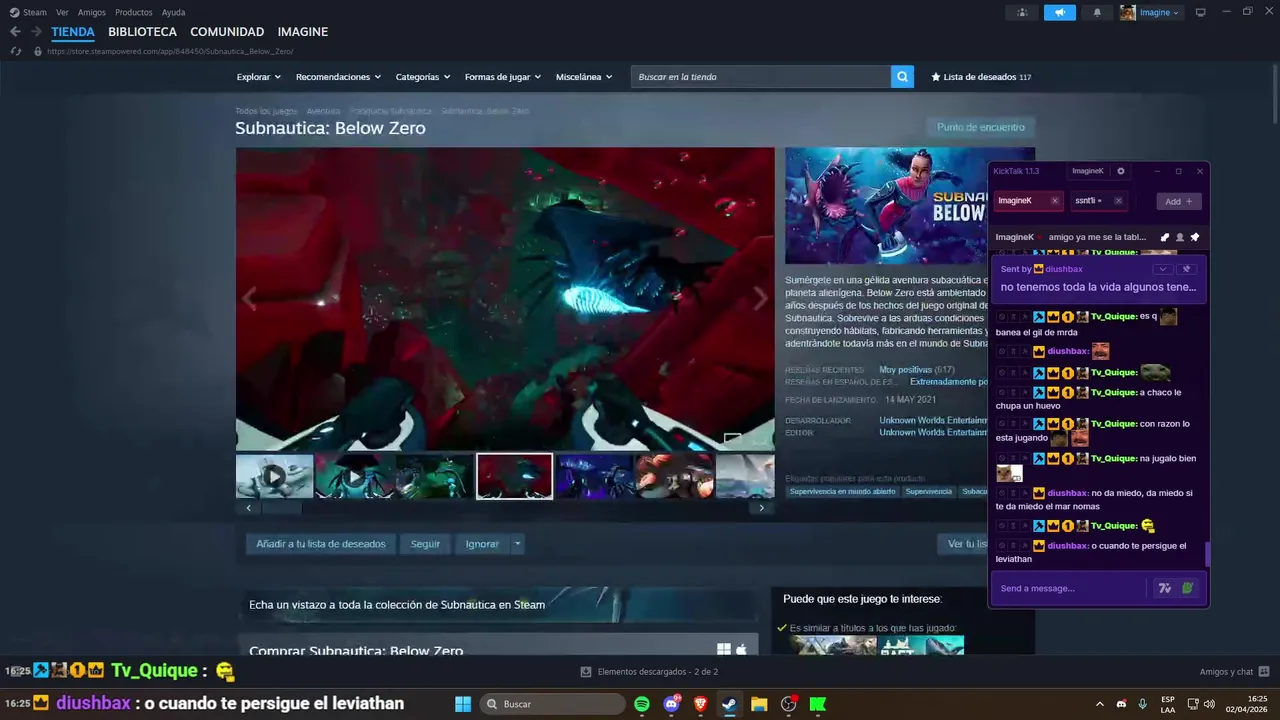1280x720 pixels.
Task: Open the Steam megaphone announcements button
Action: pos(1060,12)
